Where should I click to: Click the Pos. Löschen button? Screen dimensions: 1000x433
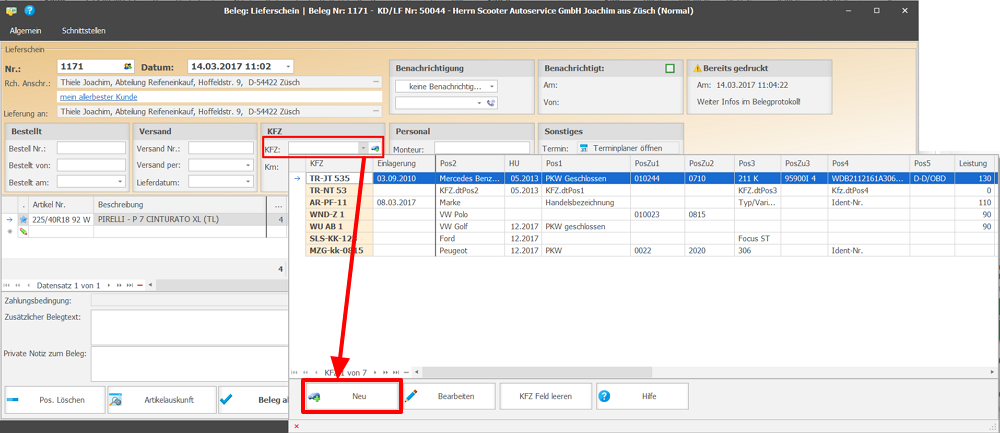tap(54, 400)
